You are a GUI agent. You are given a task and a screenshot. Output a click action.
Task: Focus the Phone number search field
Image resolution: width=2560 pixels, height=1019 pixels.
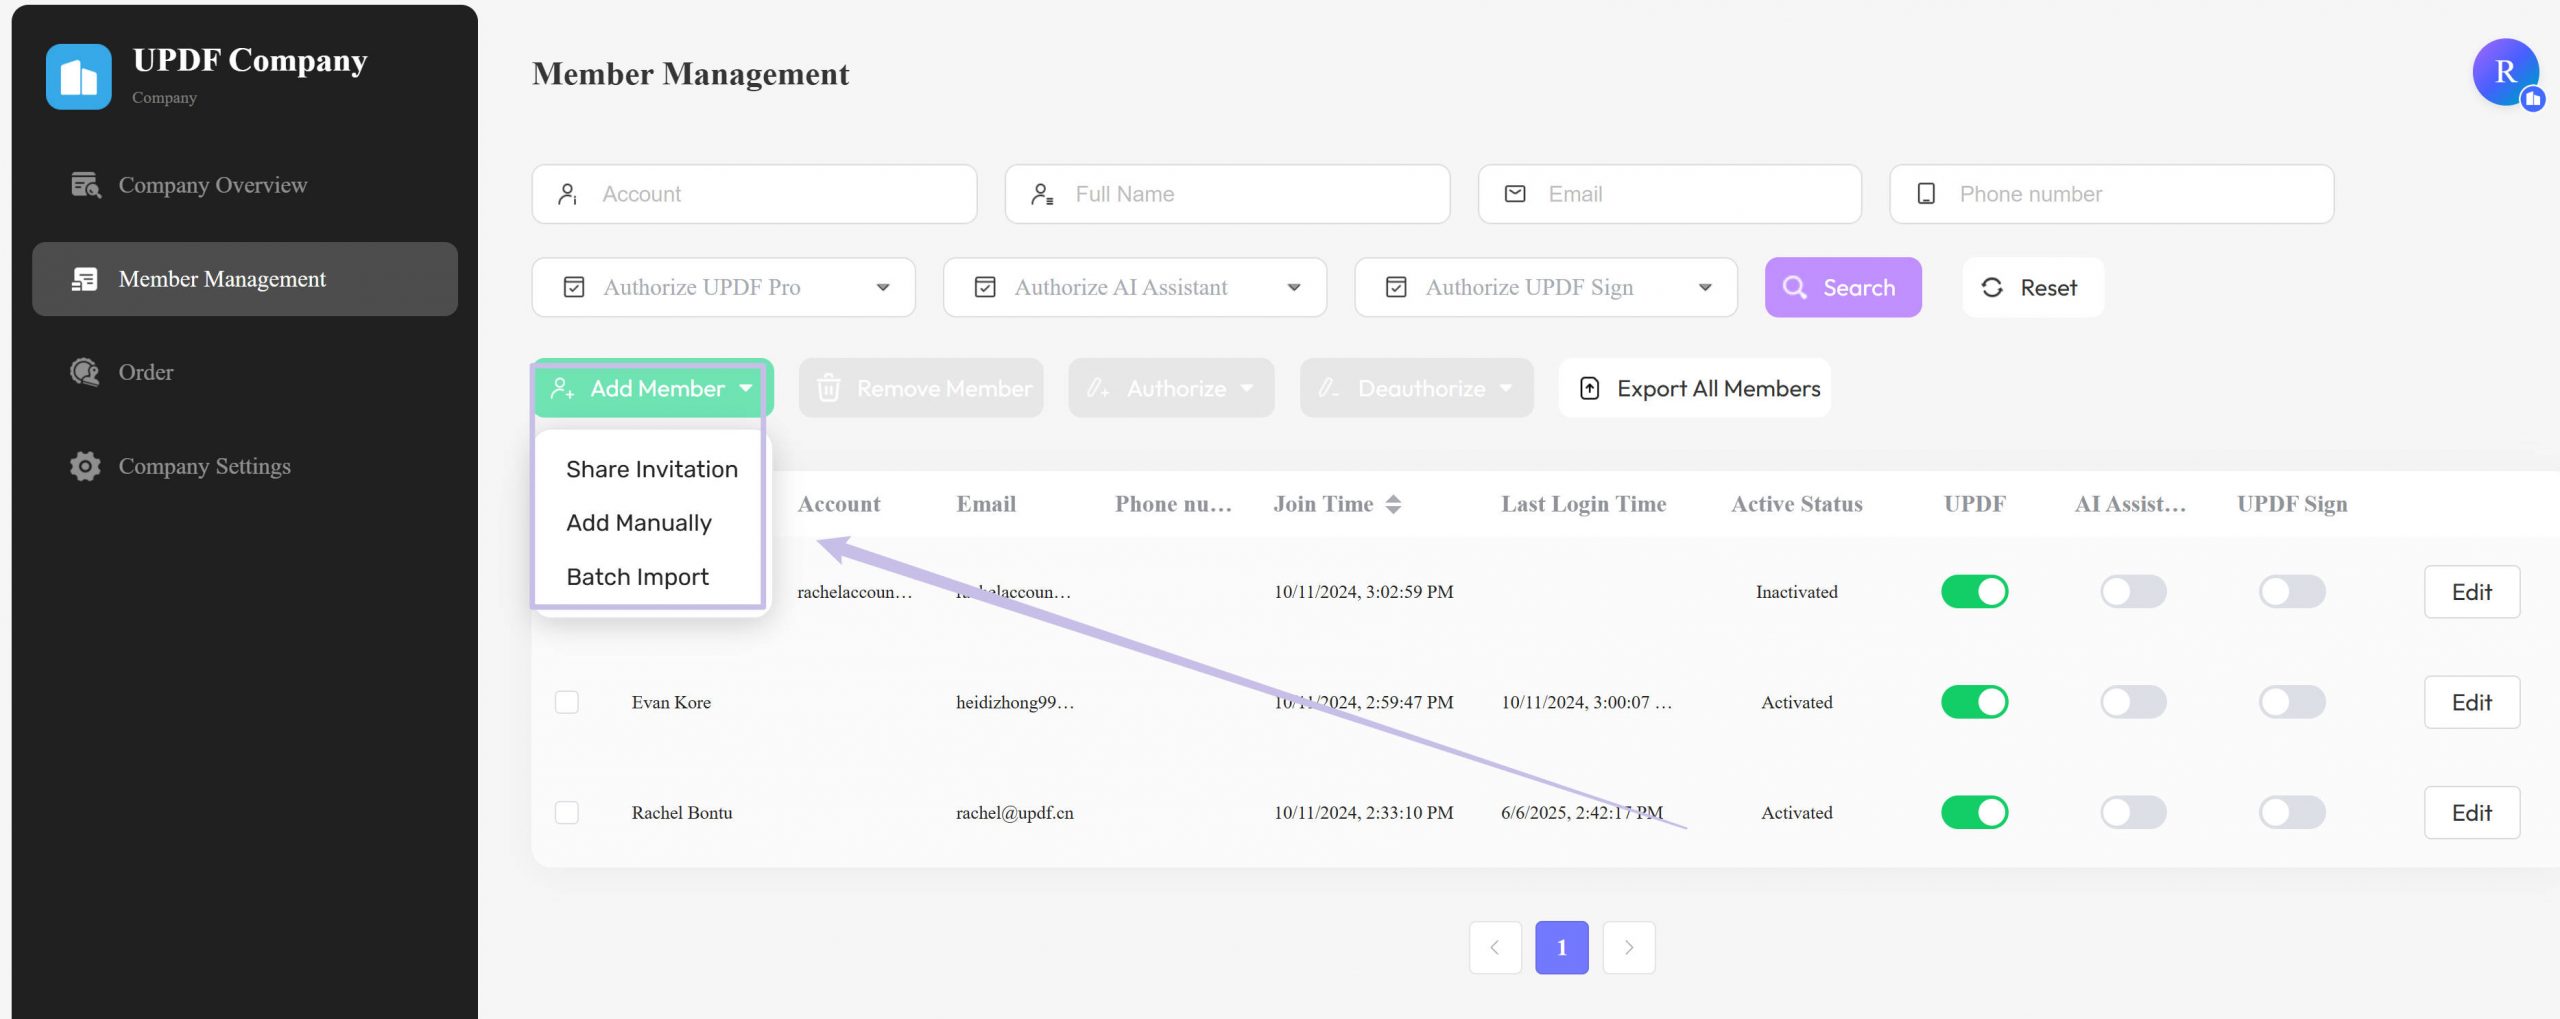click(2111, 194)
